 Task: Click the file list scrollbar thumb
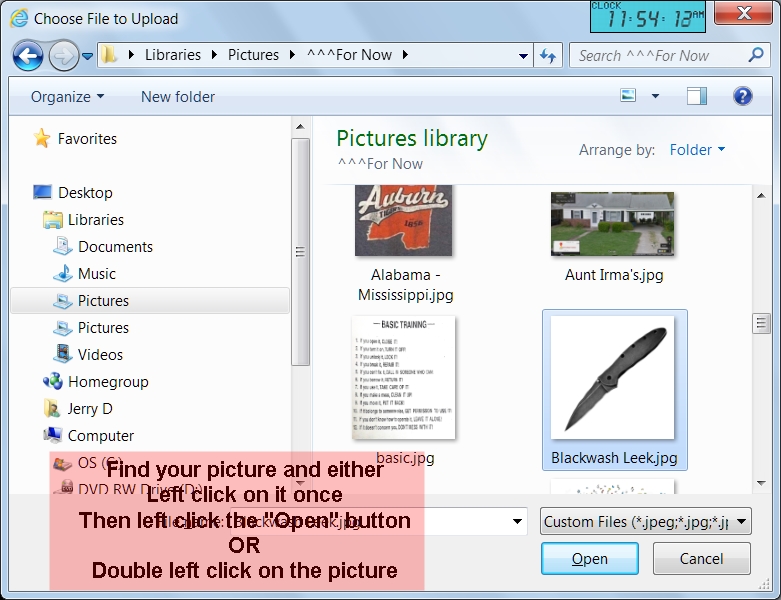(761, 324)
